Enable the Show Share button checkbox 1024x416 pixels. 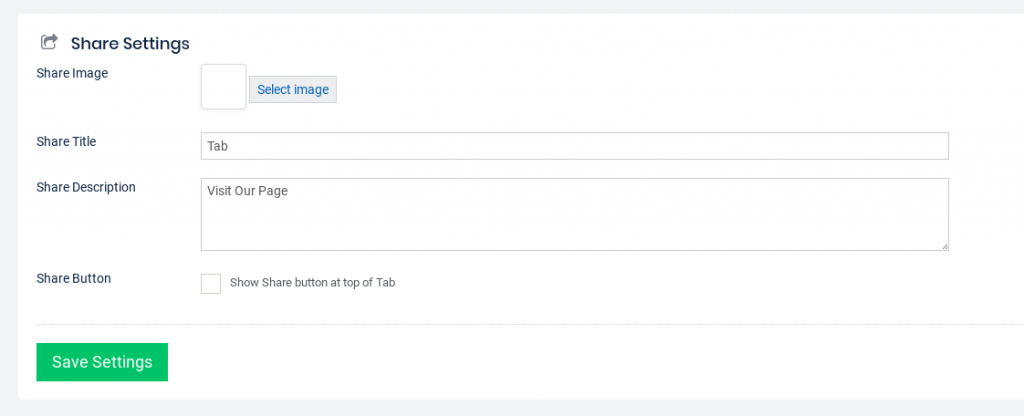point(211,284)
